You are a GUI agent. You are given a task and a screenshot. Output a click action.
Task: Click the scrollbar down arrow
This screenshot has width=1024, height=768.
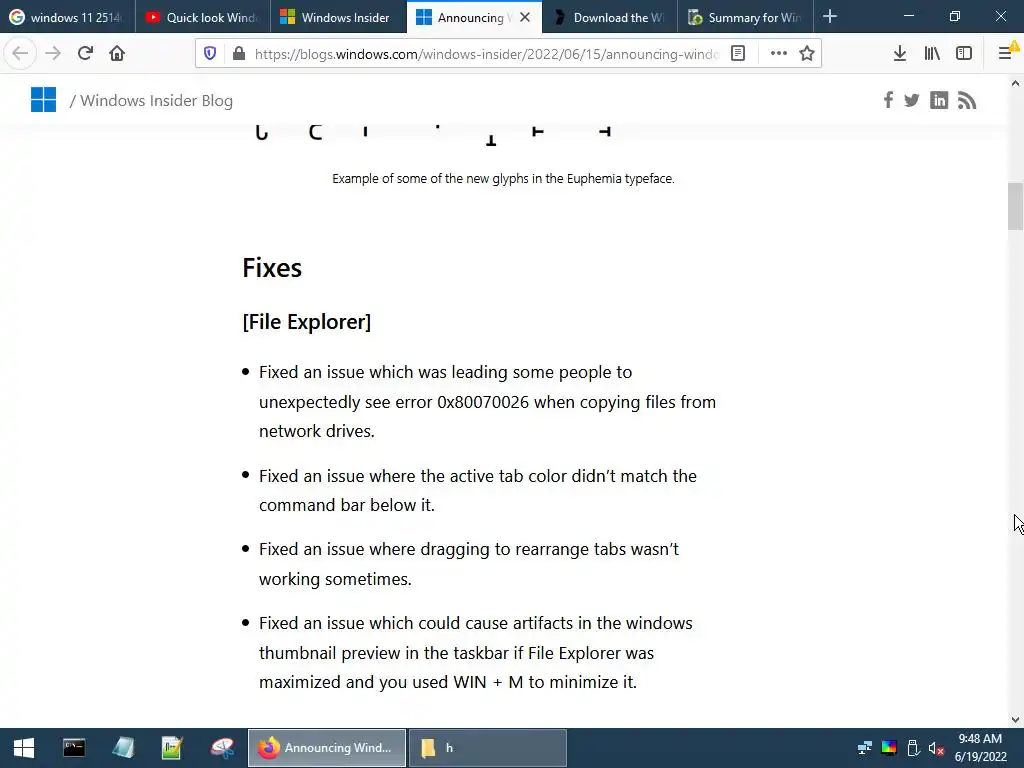coord(1015,720)
